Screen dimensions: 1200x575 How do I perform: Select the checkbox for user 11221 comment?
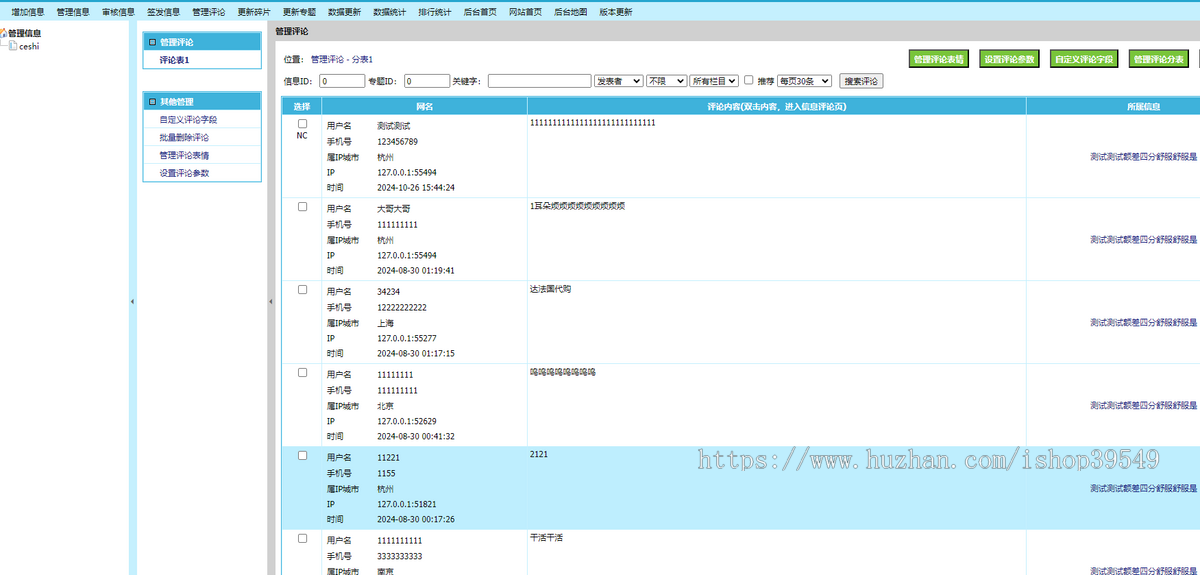coord(302,456)
